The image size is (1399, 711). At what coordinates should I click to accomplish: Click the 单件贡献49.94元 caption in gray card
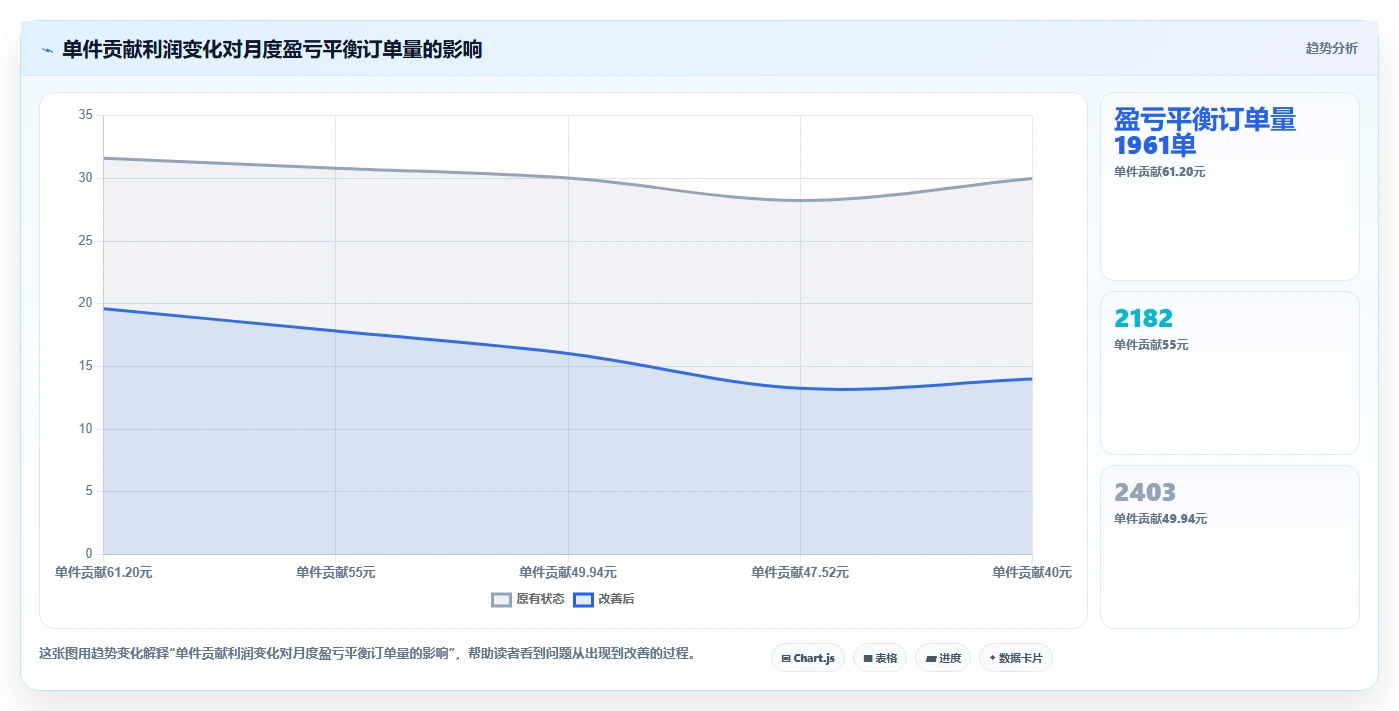[1160, 519]
